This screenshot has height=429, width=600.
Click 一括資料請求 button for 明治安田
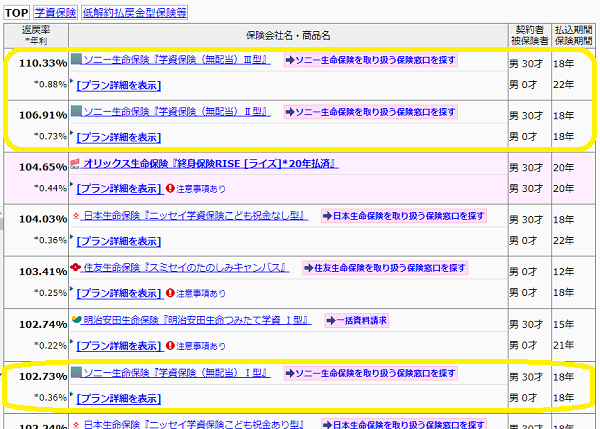tap(357, 320)
